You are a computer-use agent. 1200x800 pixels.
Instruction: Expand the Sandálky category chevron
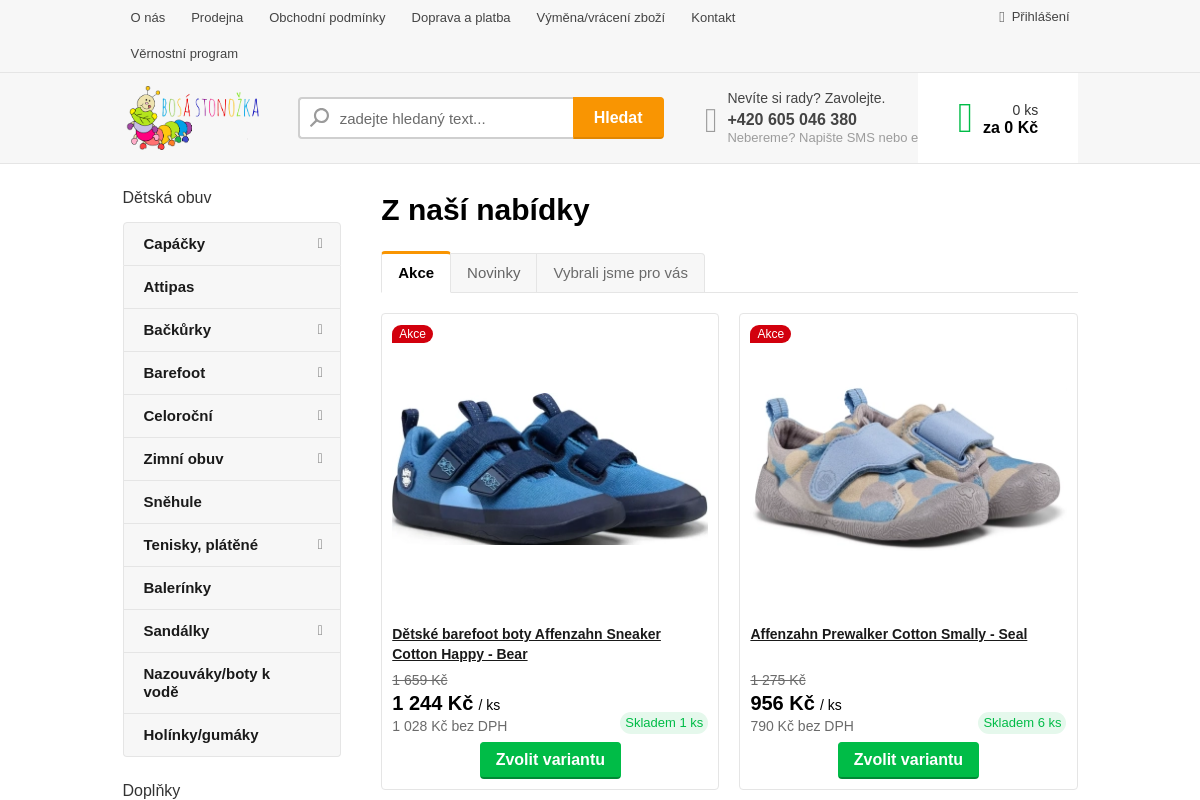point(319,630)
